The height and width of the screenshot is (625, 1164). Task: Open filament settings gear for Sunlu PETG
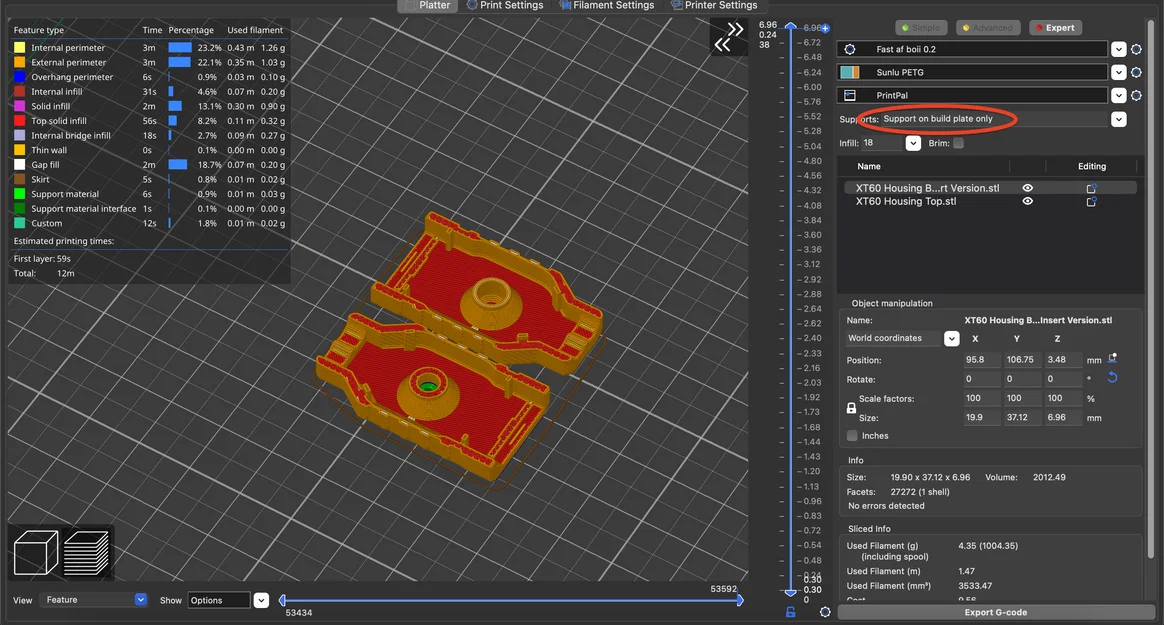[1136, 72]
